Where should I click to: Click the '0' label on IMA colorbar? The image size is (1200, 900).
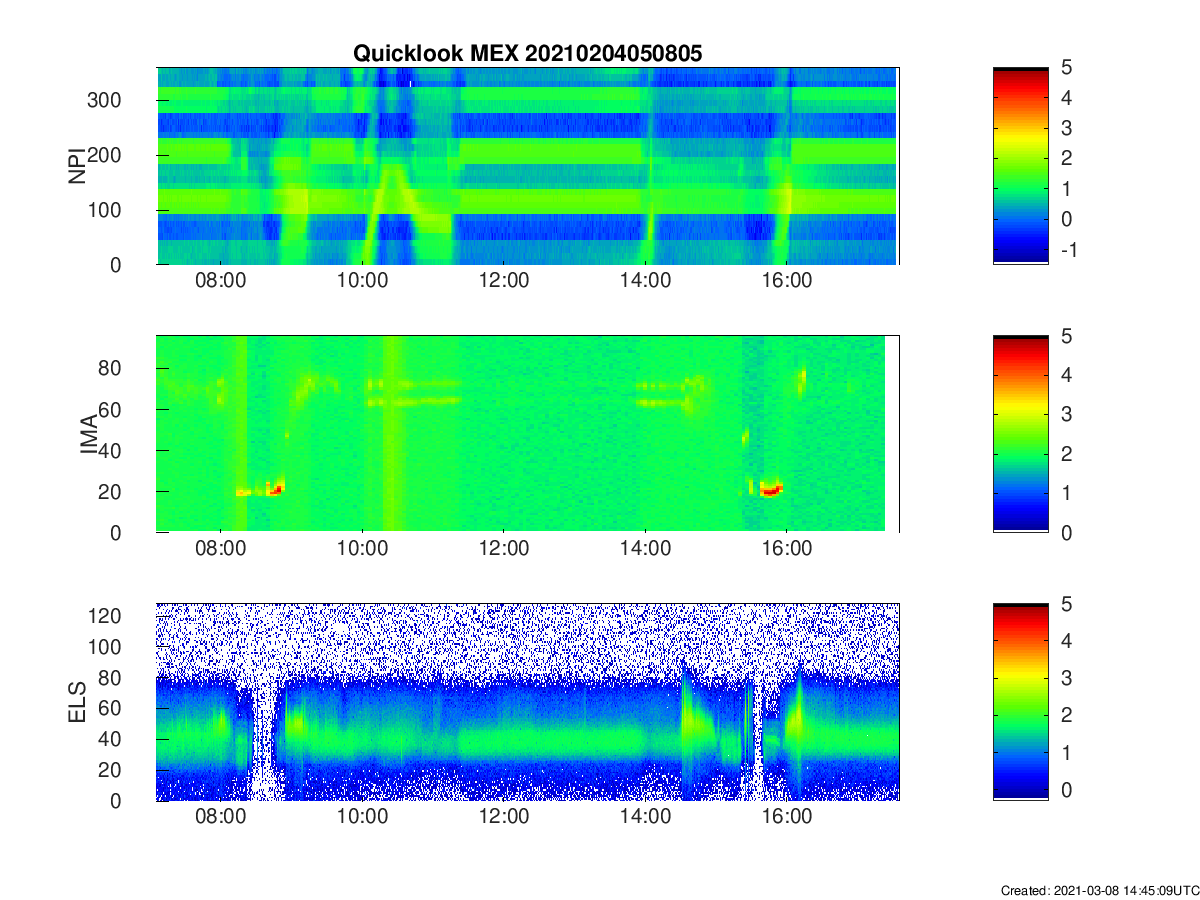(x=1066, y=532)
